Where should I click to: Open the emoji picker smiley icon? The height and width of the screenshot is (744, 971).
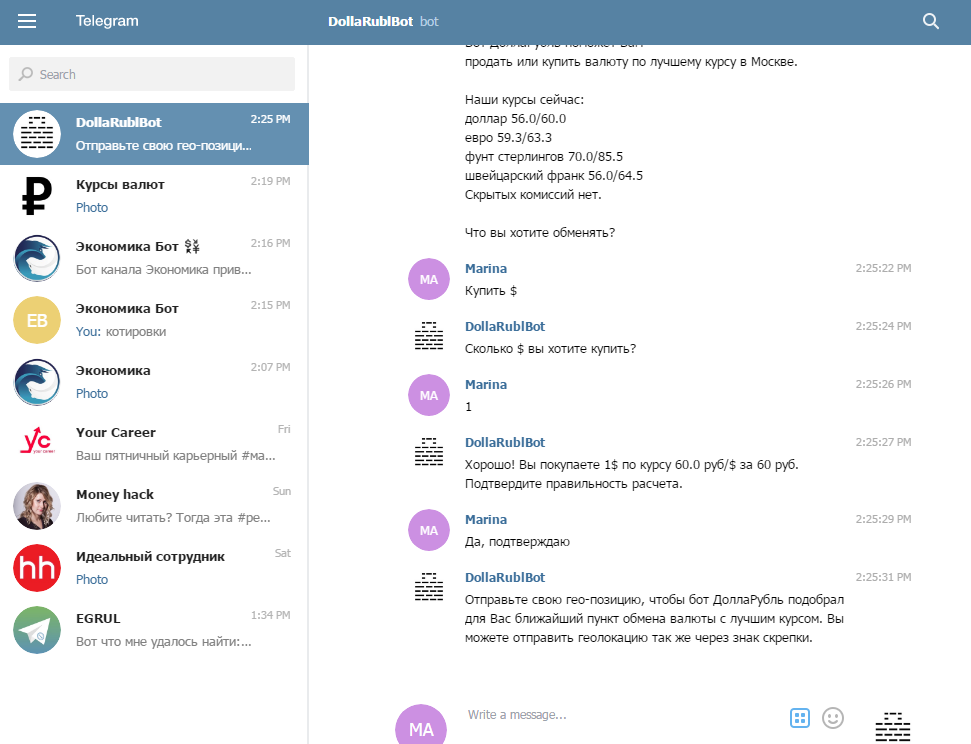pyautogui.click(x=833, y=717)
